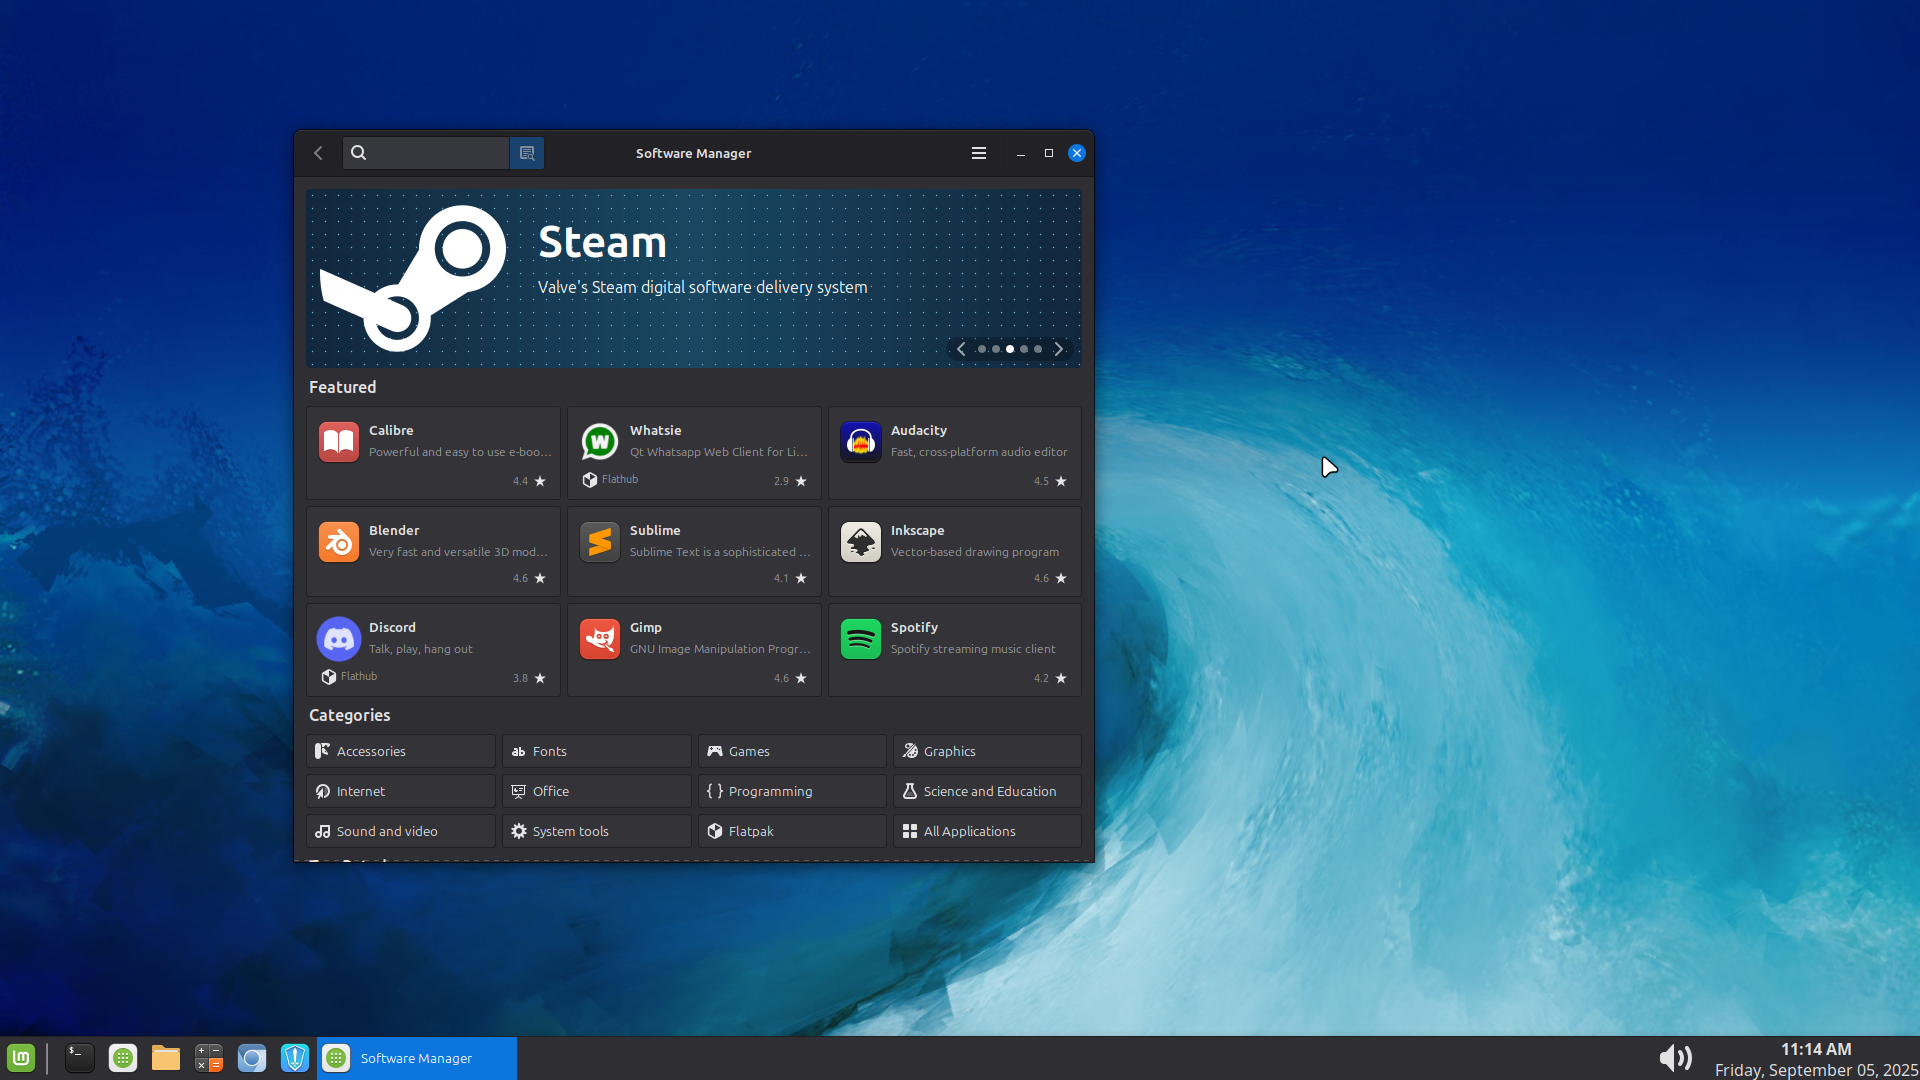Open the Discord app tile
This screenshot has height=1080, width=1920.
point(433,649)
